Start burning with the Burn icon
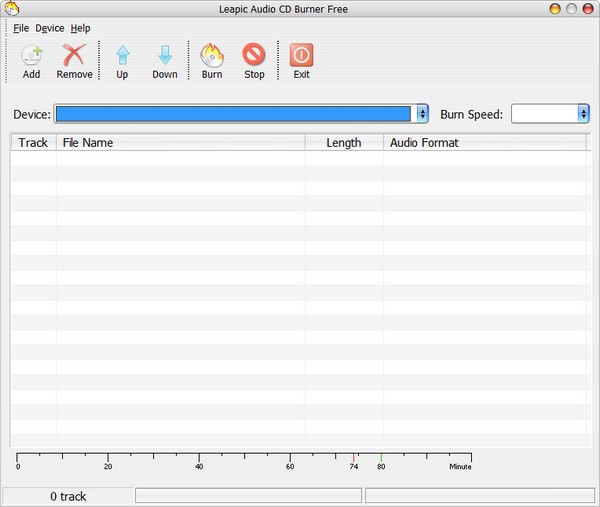 pos(212,55)
